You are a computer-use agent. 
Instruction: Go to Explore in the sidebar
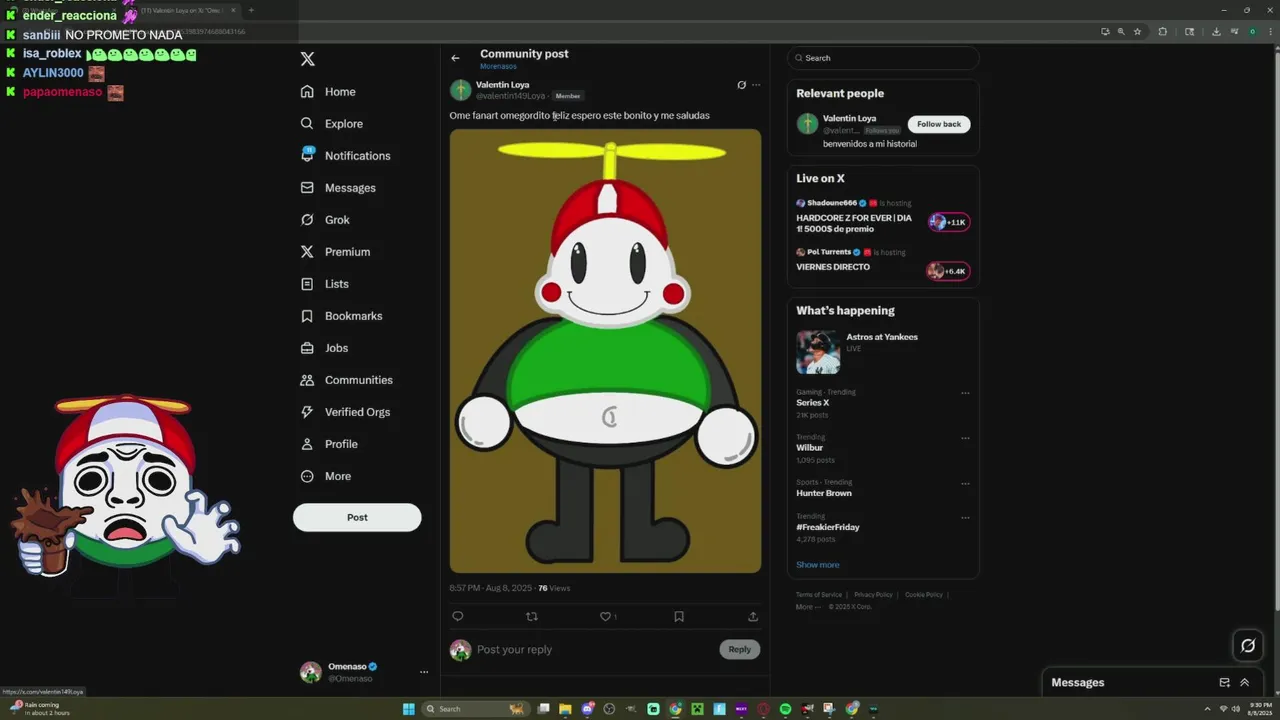pos(331,124)
